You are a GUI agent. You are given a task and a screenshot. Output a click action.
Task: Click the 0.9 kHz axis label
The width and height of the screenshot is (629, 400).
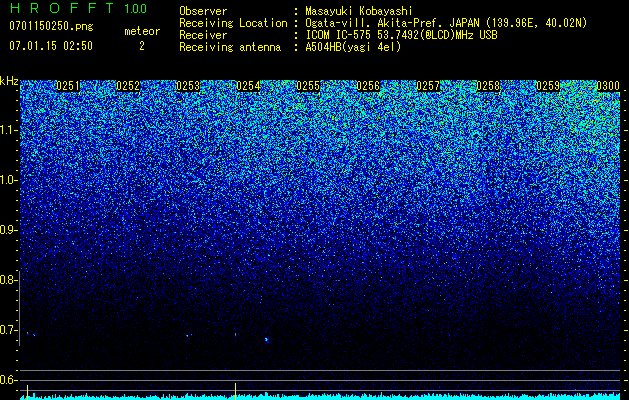coord(8,230)
